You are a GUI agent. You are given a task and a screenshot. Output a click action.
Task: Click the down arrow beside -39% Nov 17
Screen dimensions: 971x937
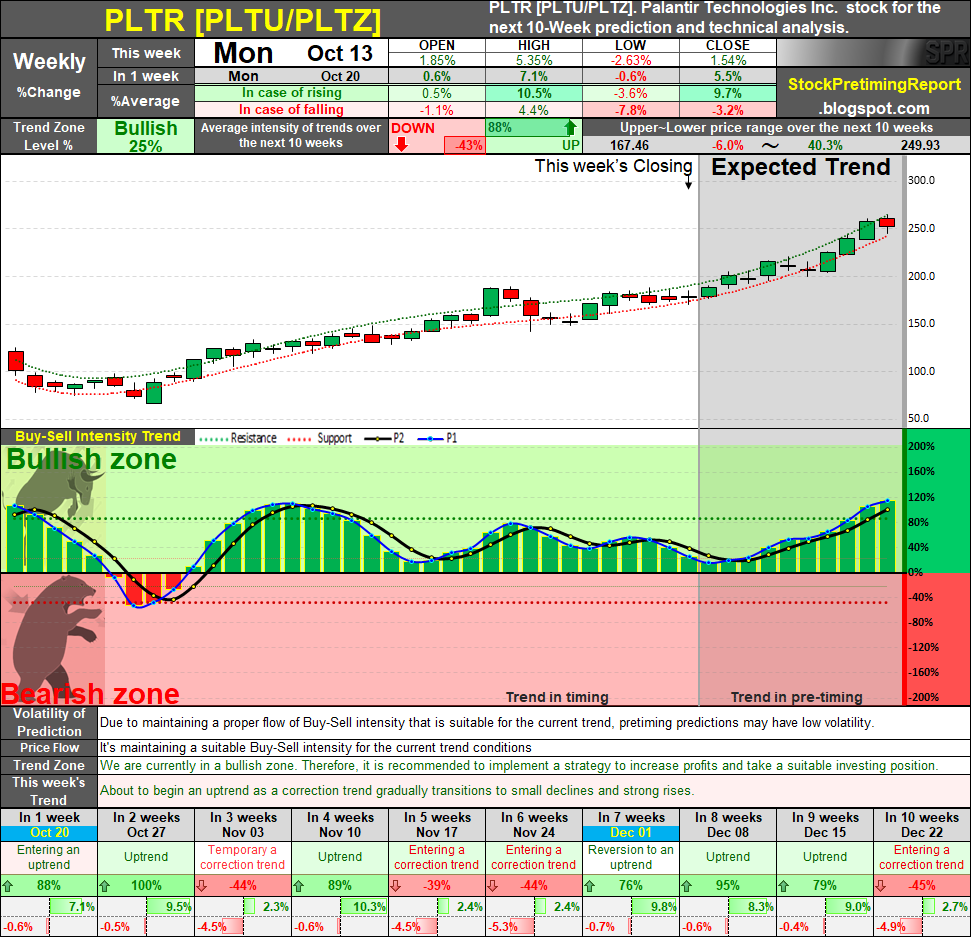396,886
